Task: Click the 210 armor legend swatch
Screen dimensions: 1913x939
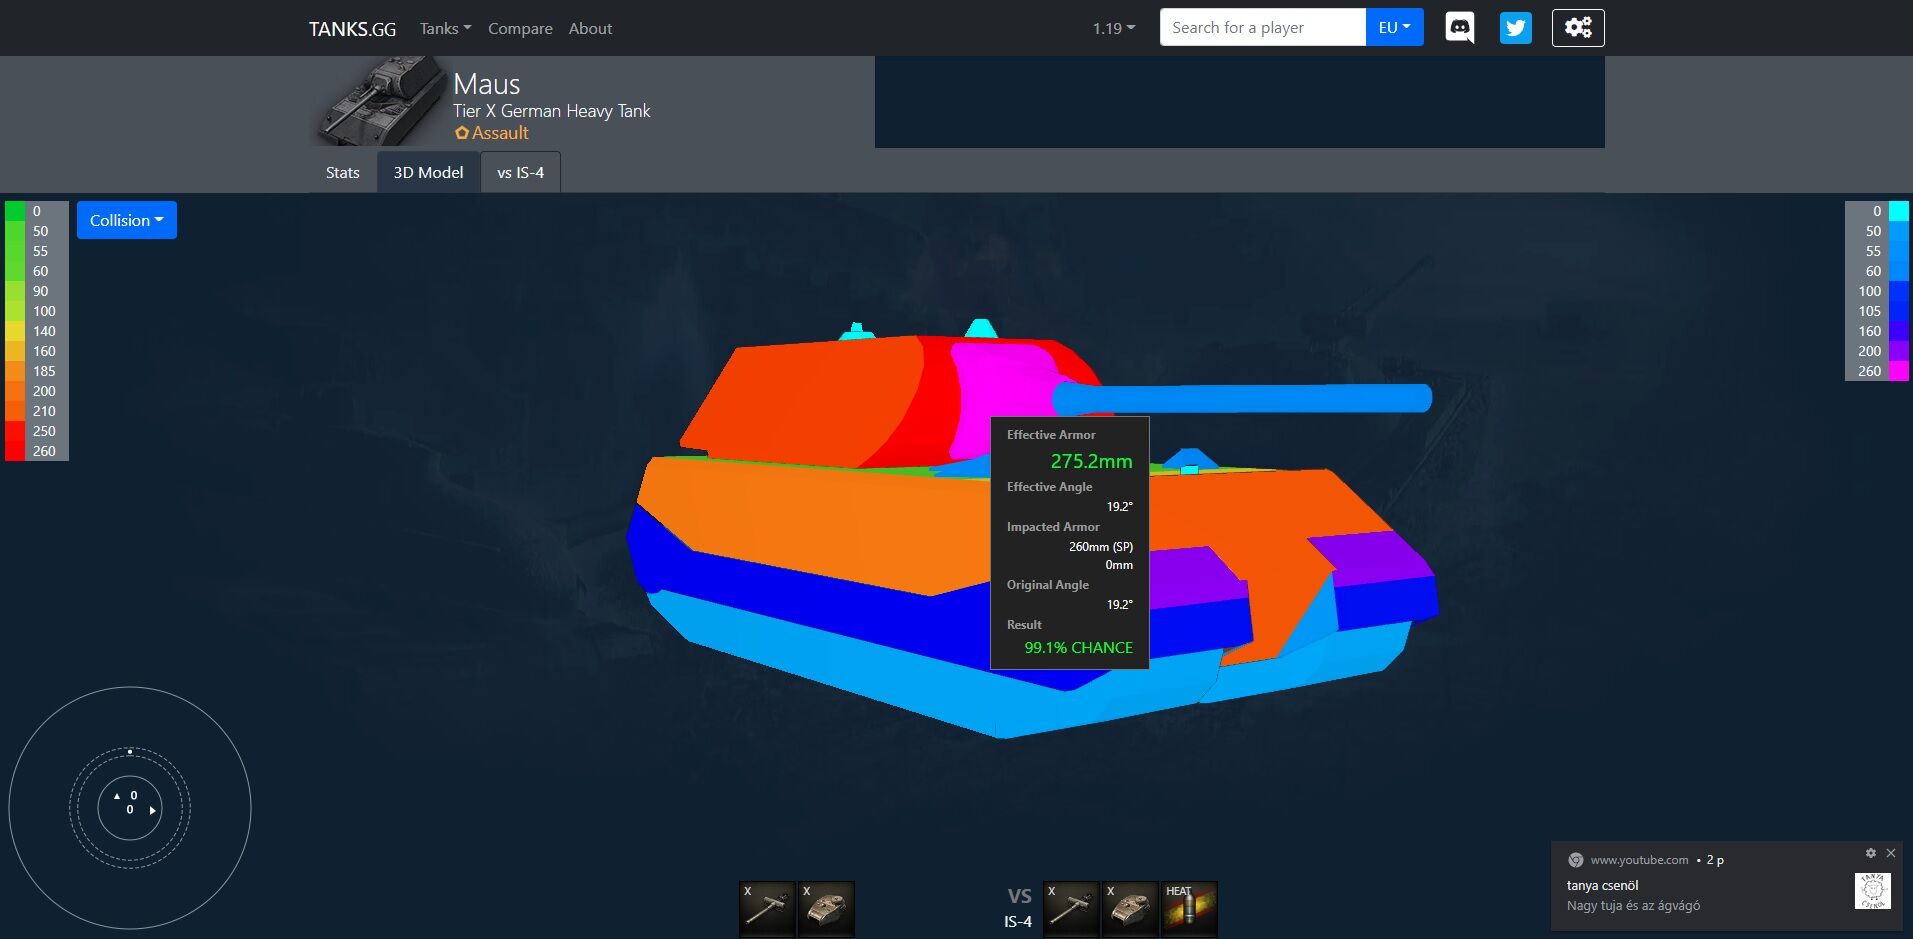Action: coord(15,411)
